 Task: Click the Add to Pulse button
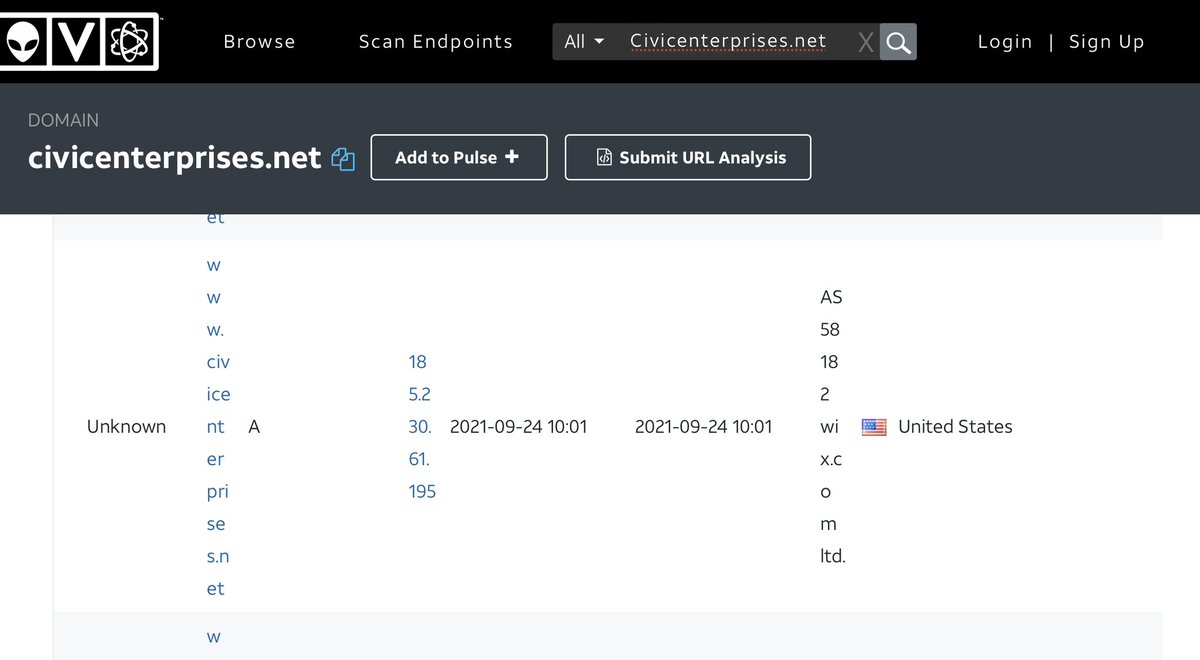click(458, 157)
